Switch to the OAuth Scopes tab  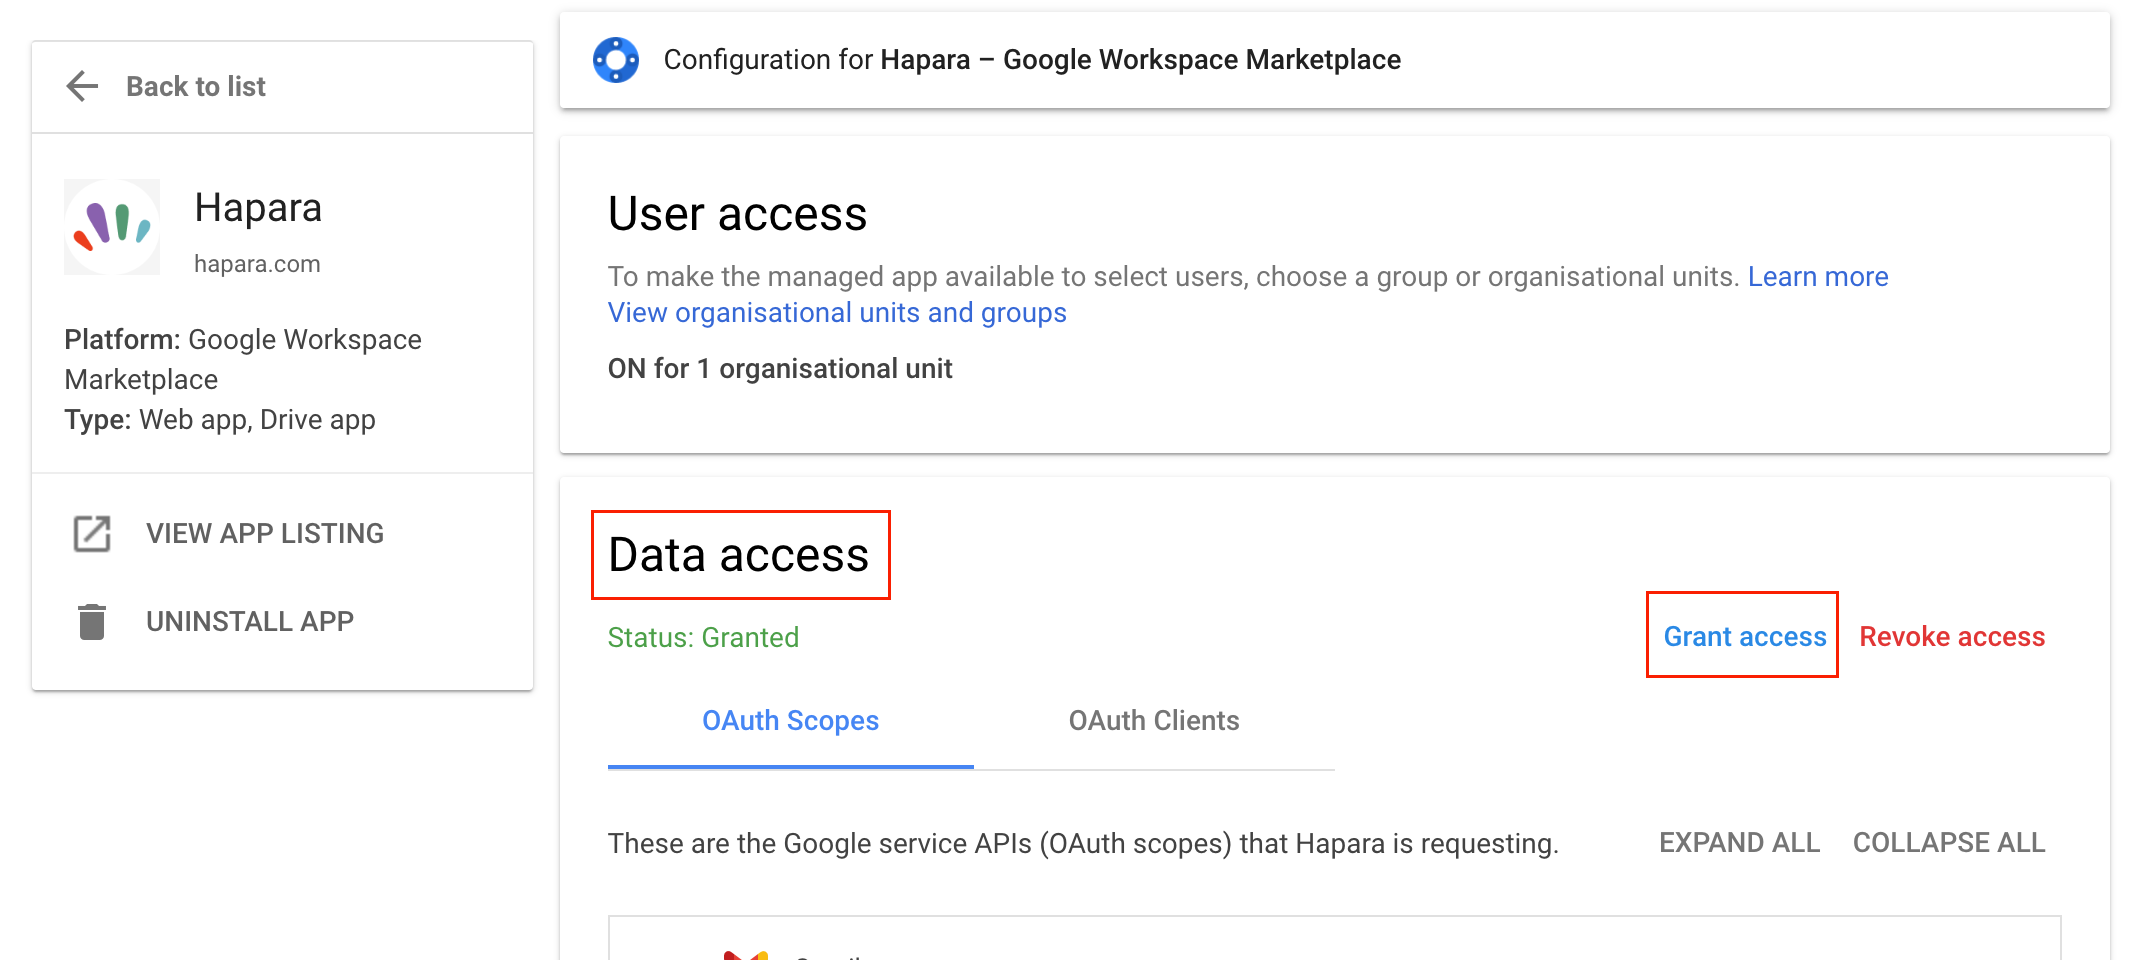[790, 721]
